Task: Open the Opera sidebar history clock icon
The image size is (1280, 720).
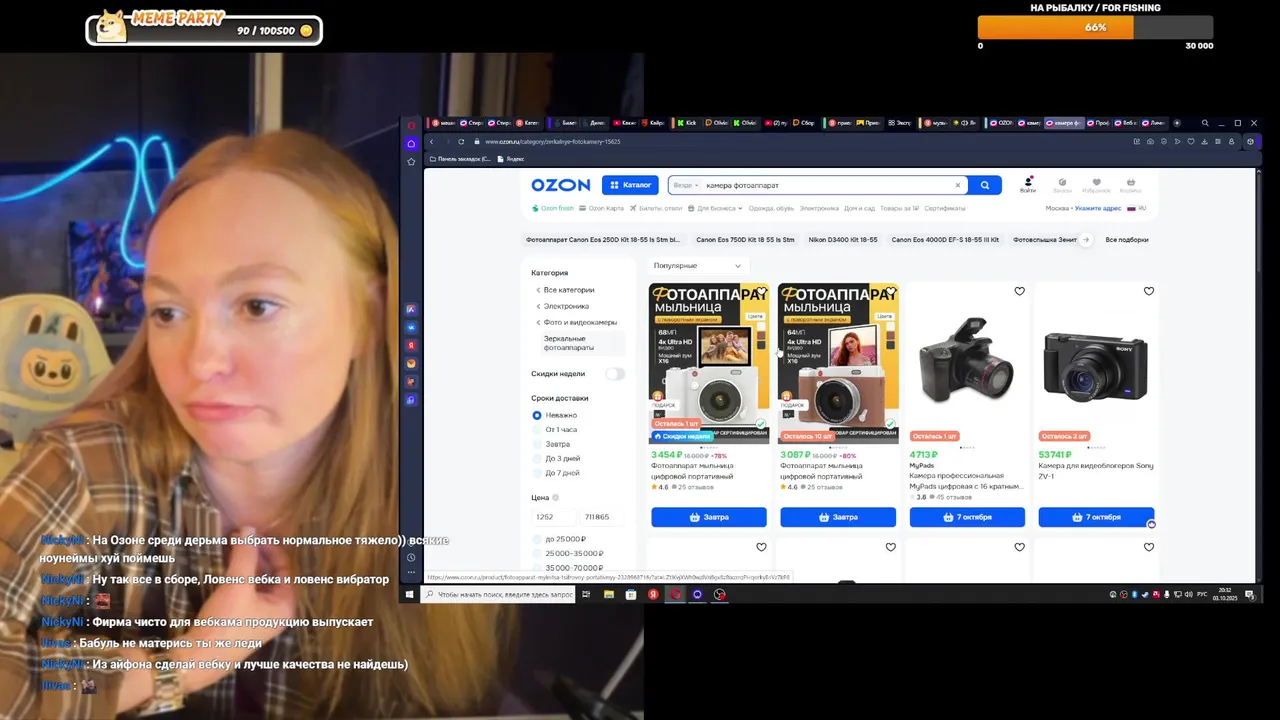Action: (x=411, y=558)
